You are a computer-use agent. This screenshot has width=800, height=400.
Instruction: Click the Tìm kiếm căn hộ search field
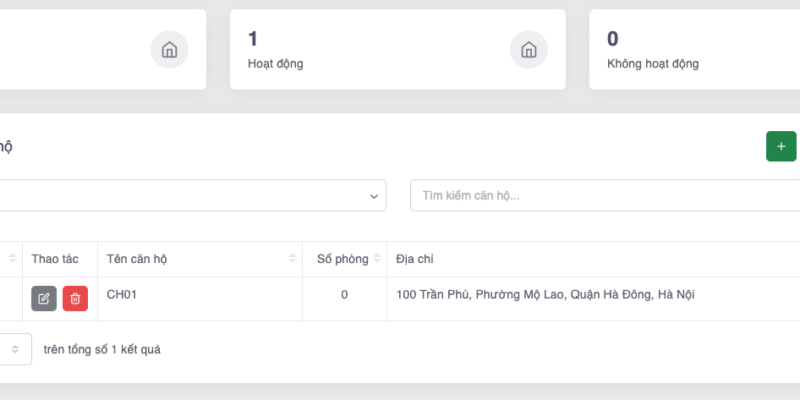click(600, 195)
